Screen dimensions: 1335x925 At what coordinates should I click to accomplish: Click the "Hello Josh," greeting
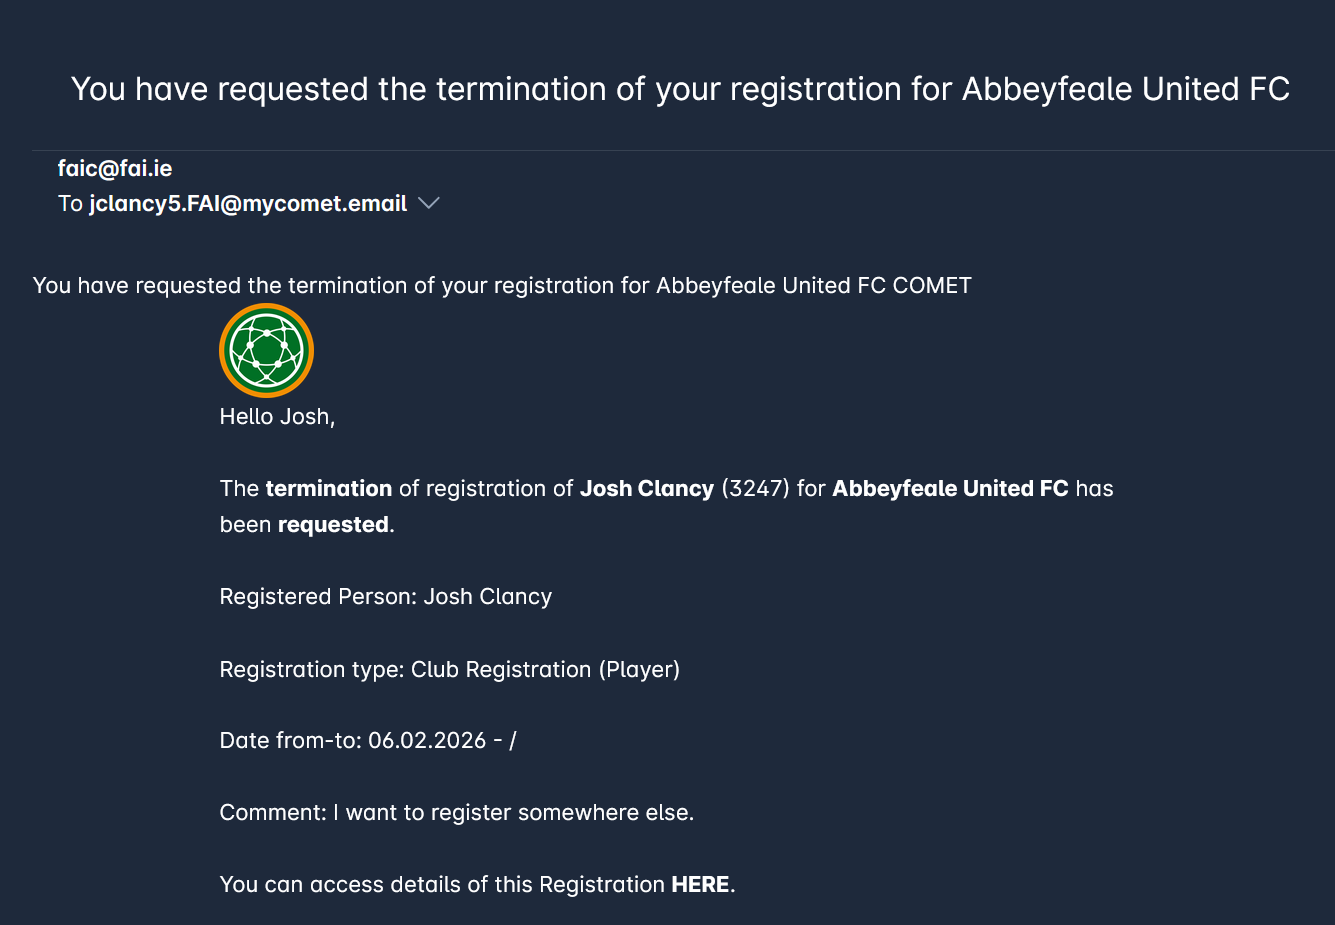[277, 417]
